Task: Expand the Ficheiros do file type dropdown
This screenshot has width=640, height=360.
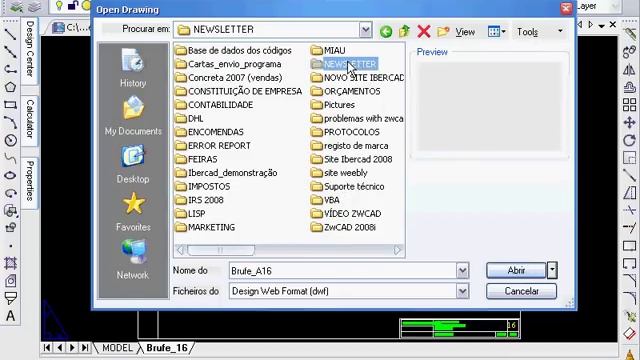Action: coord(462,291)
